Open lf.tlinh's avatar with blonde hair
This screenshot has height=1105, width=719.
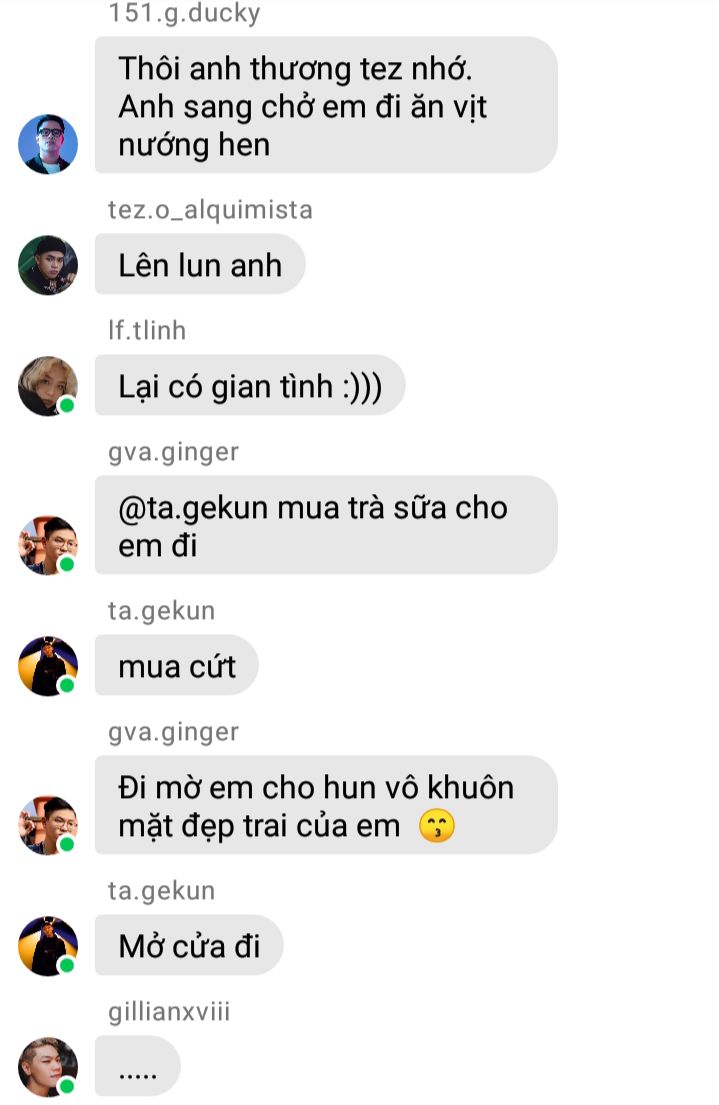point(48,386)
